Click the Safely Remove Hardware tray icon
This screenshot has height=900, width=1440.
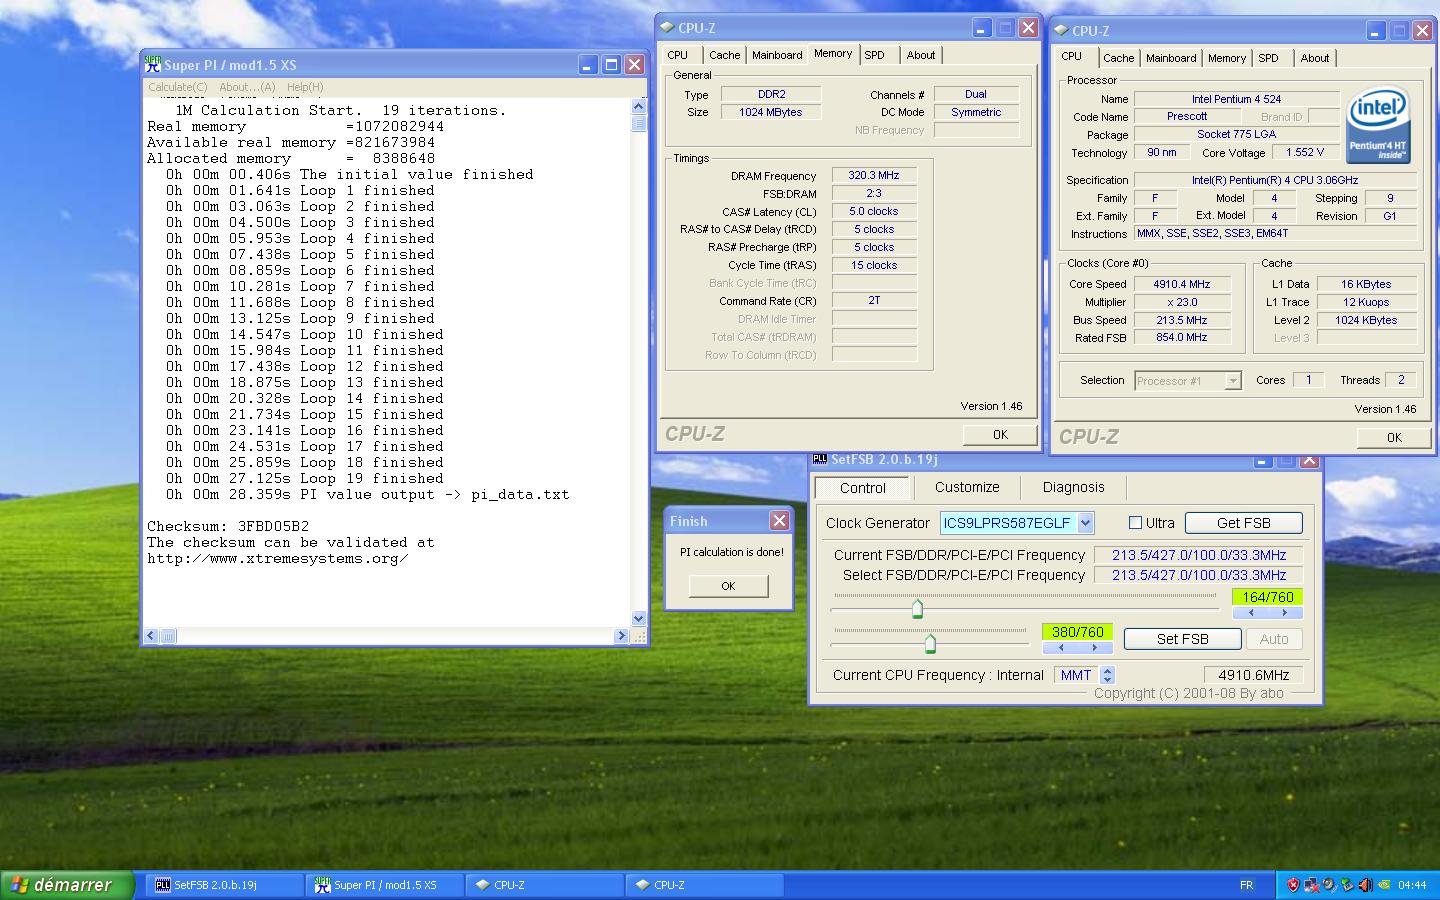(x=1347, y=885)
